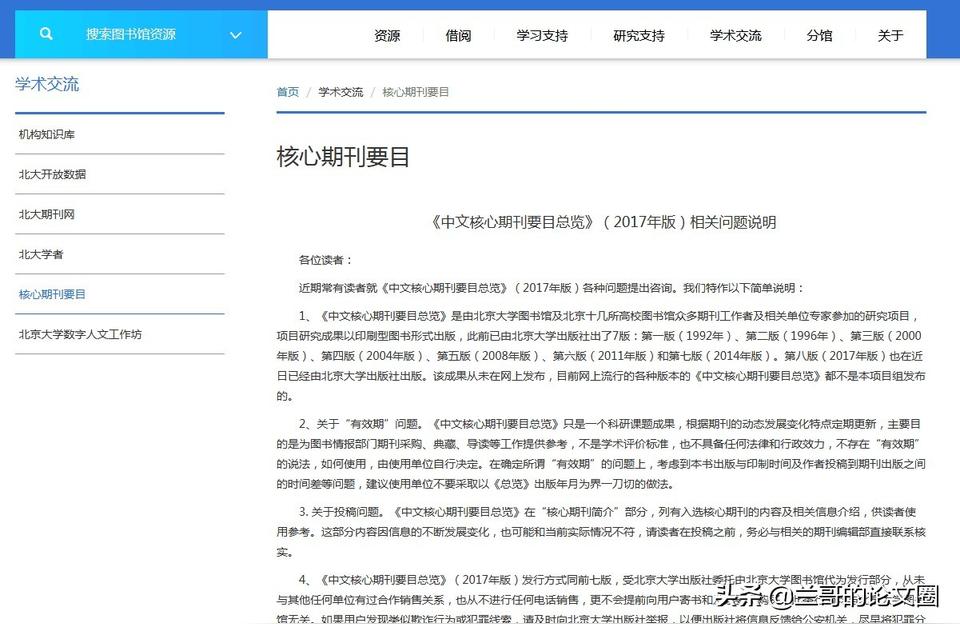Open 北京大学数字人文工作坊 in the sidebar
960x624 pixels.
119,334
